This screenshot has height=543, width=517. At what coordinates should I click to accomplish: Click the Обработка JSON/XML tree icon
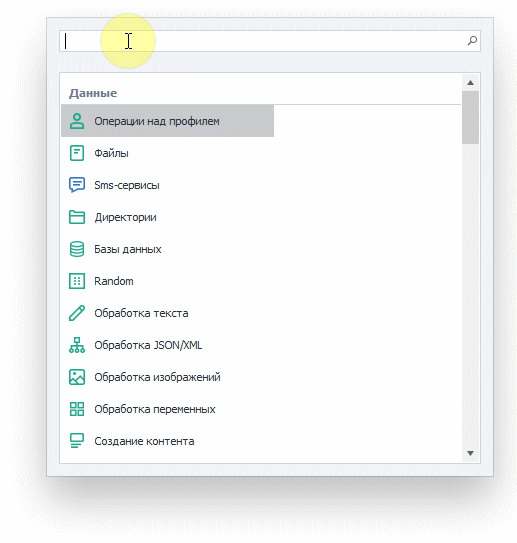[77, 345]
